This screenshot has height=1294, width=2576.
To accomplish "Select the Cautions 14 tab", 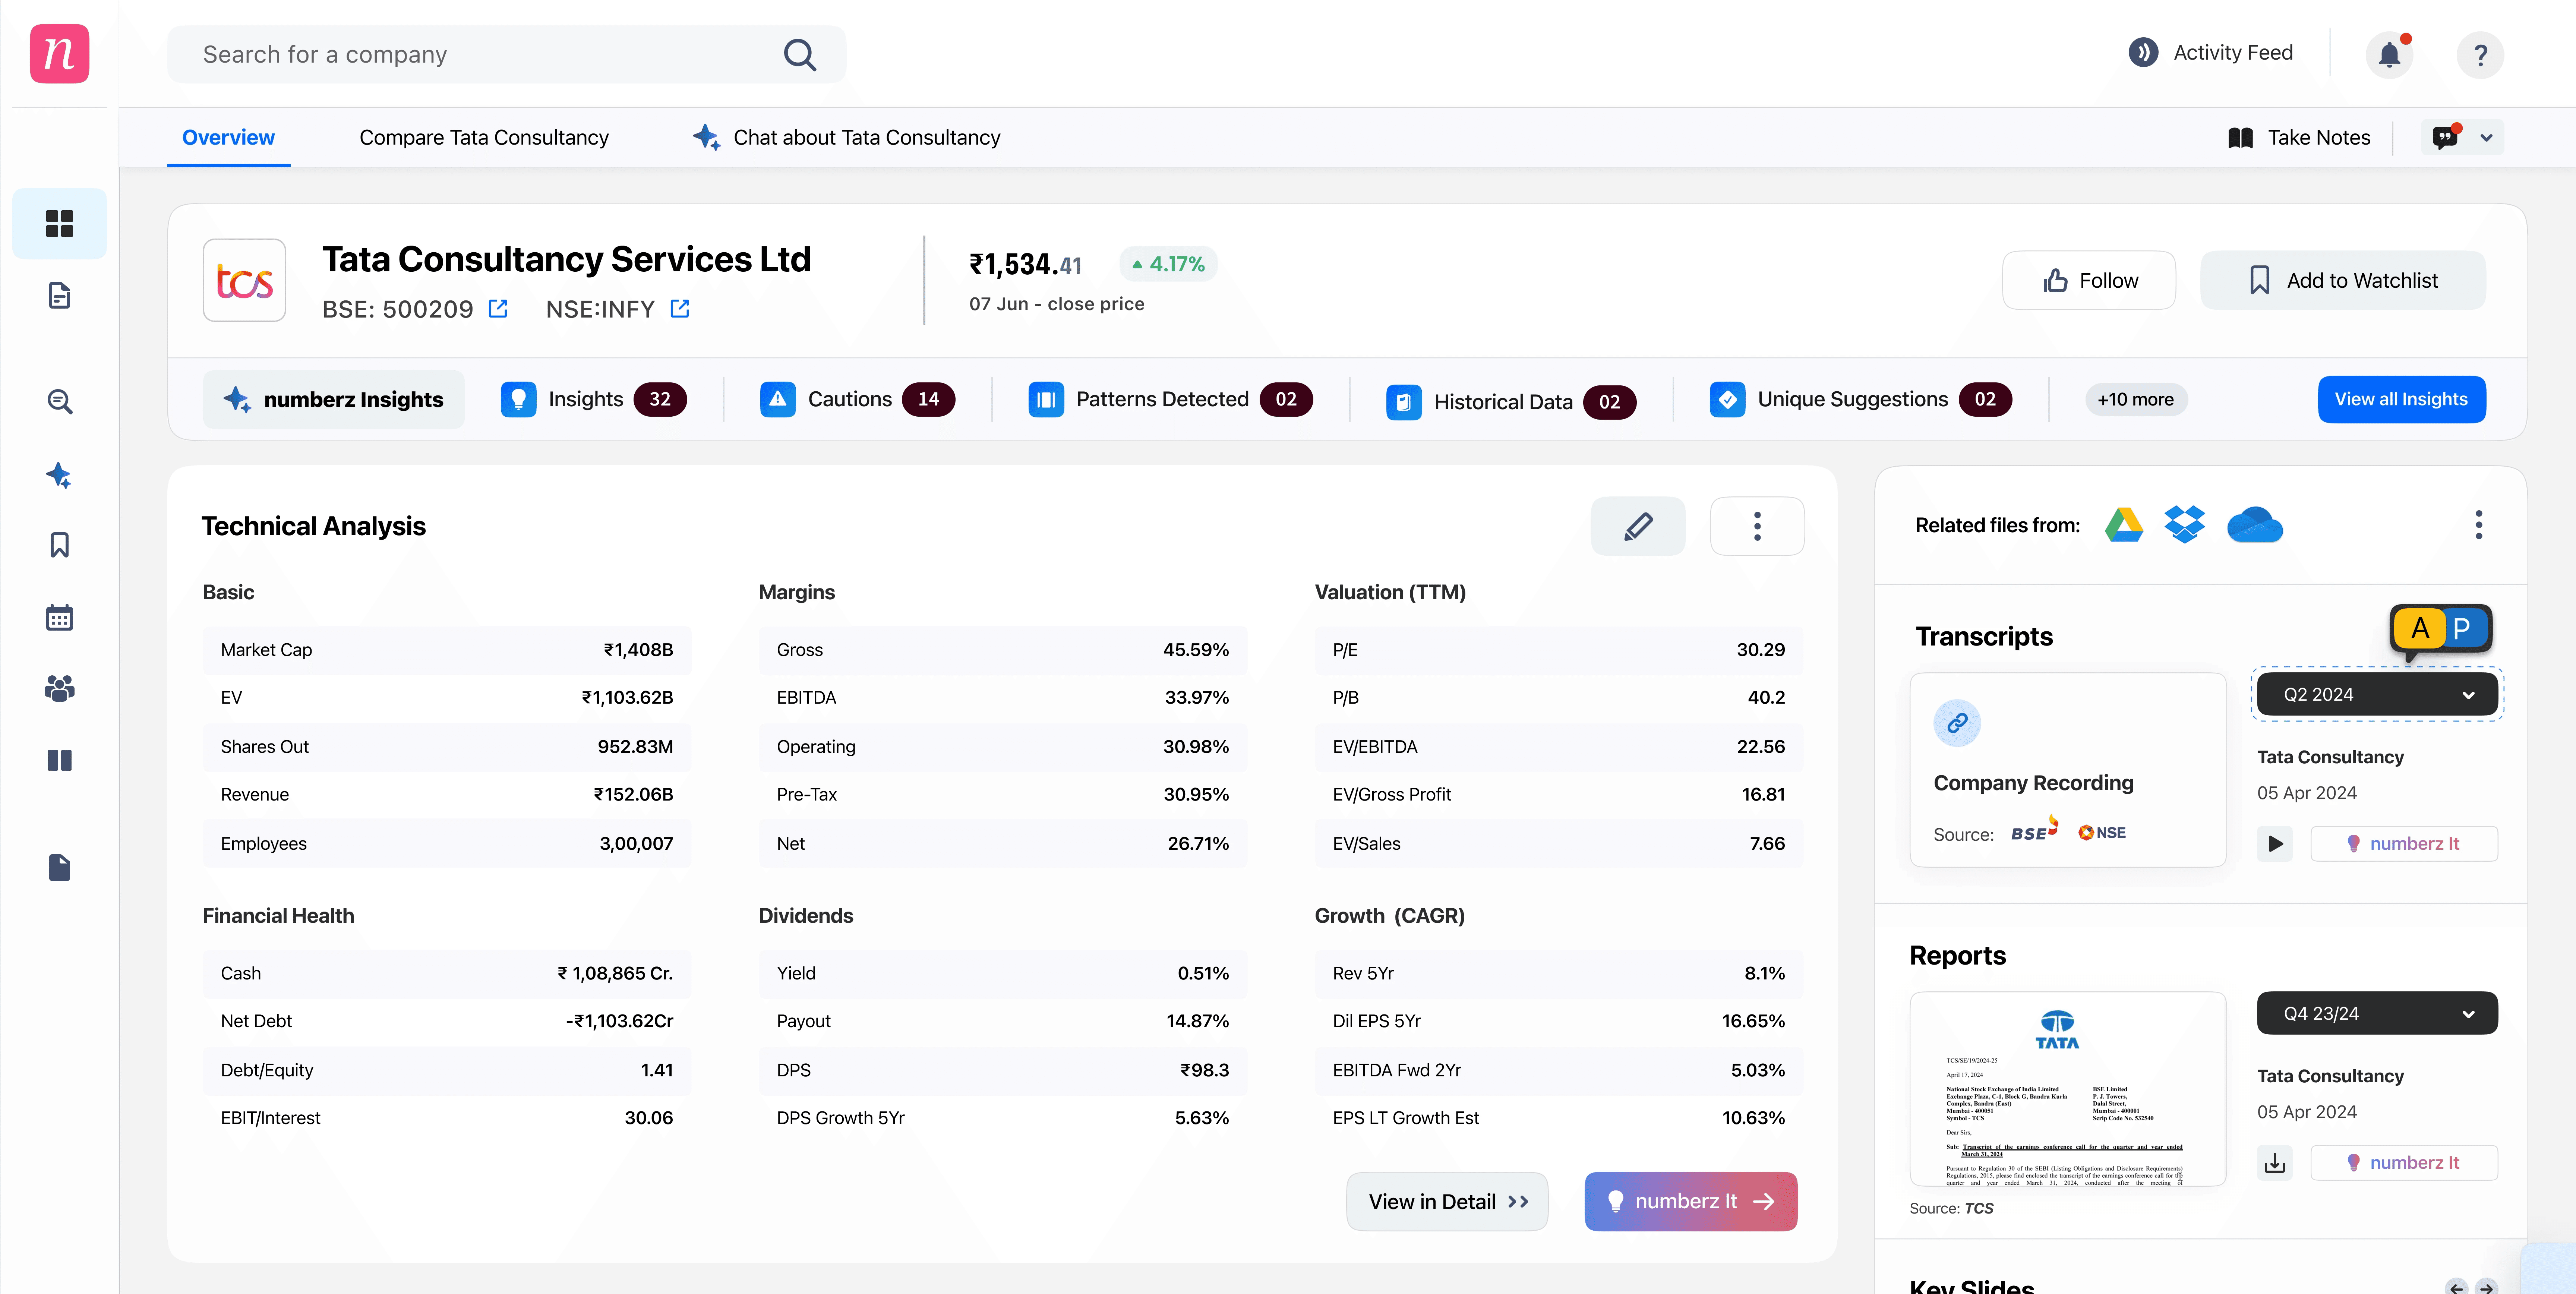I will pyautogui.click(x=857, y=399).
